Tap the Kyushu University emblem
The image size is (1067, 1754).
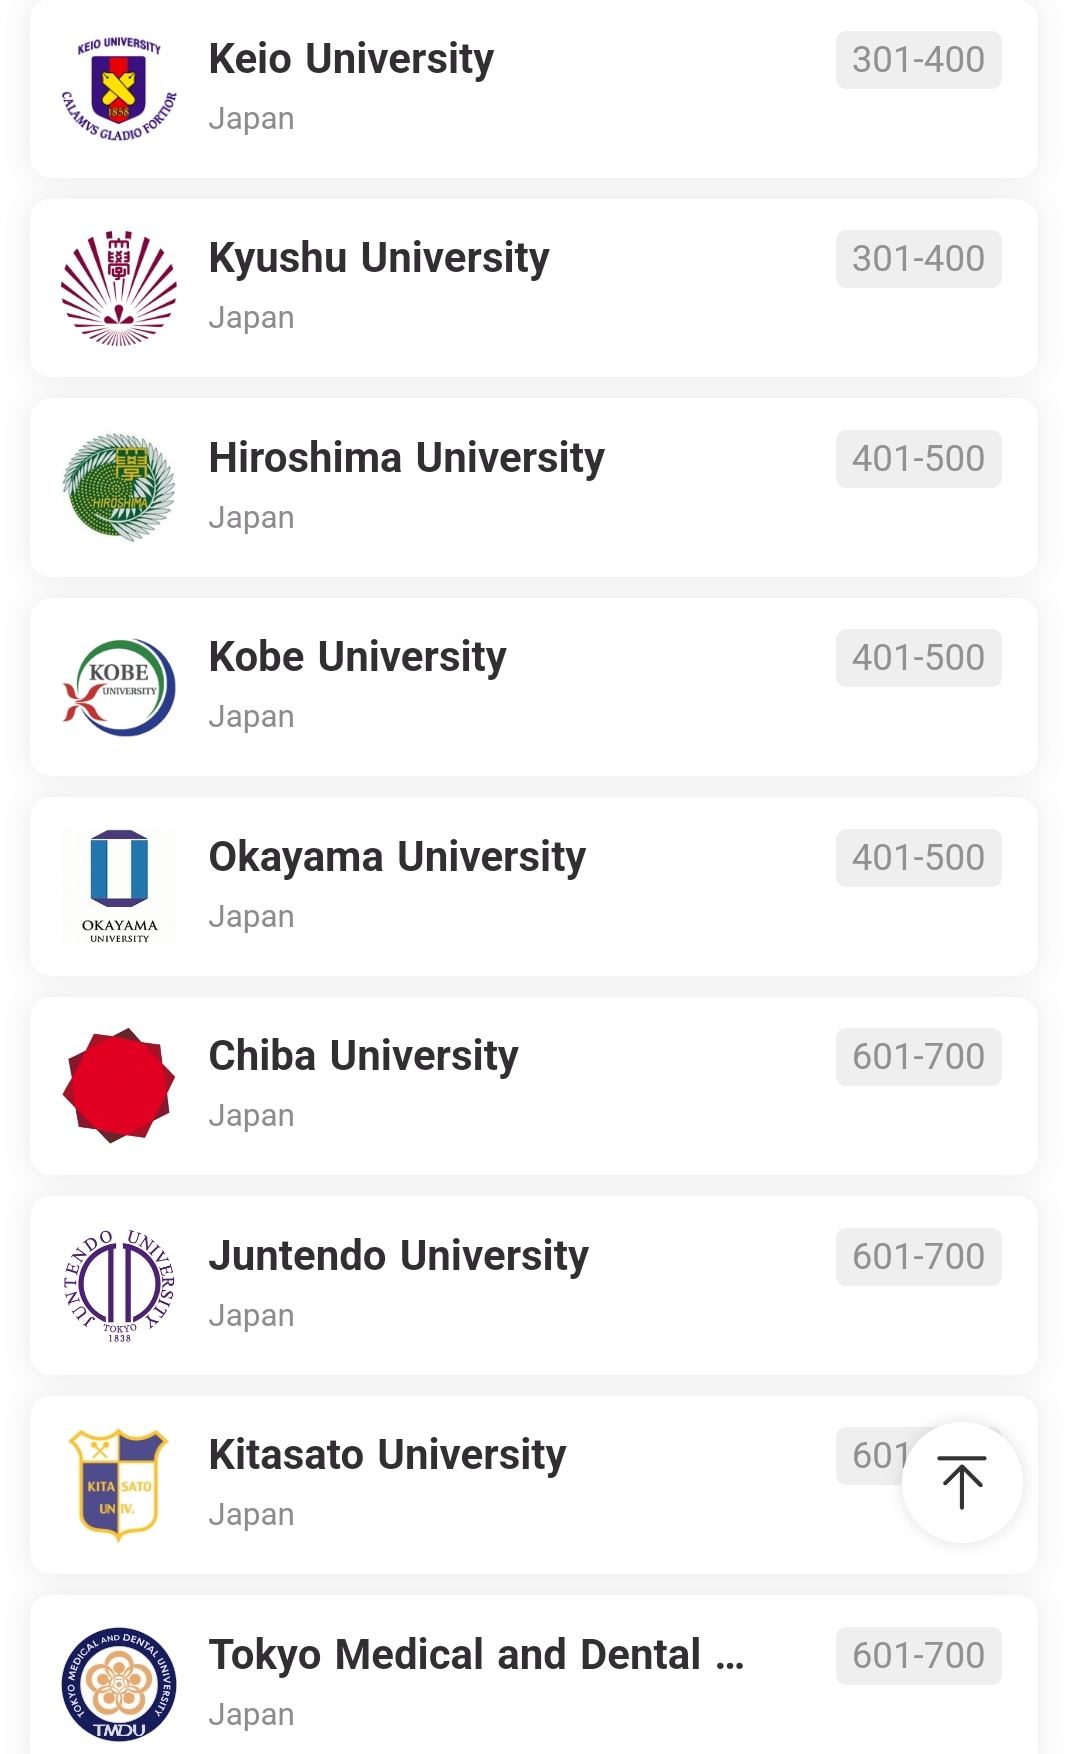[x=119, y=288]
